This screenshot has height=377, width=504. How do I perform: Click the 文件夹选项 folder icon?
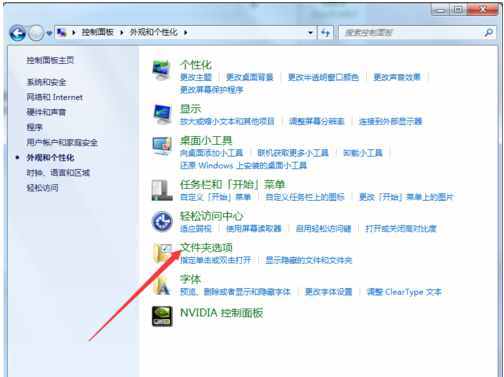click(162, 253)
